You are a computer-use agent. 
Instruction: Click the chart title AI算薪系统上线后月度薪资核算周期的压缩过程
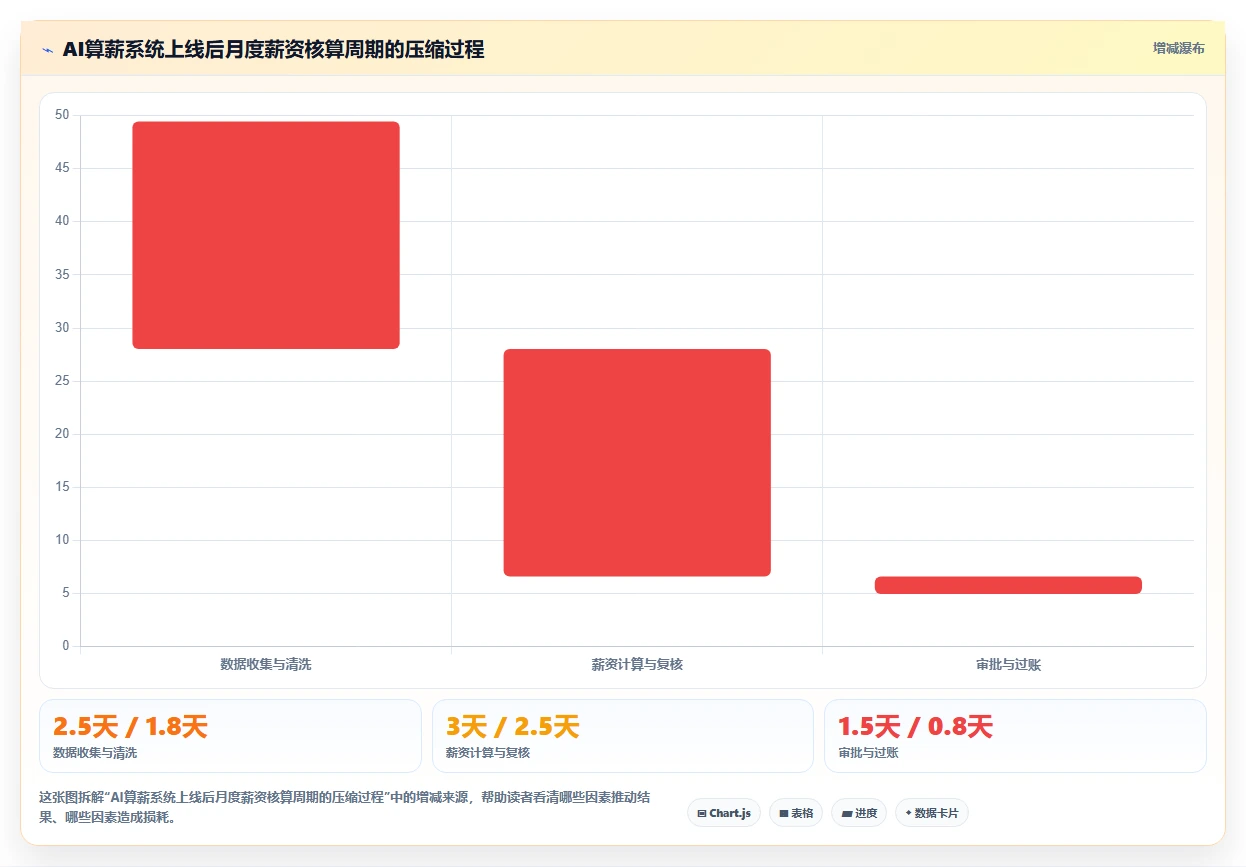coord(273,50)
